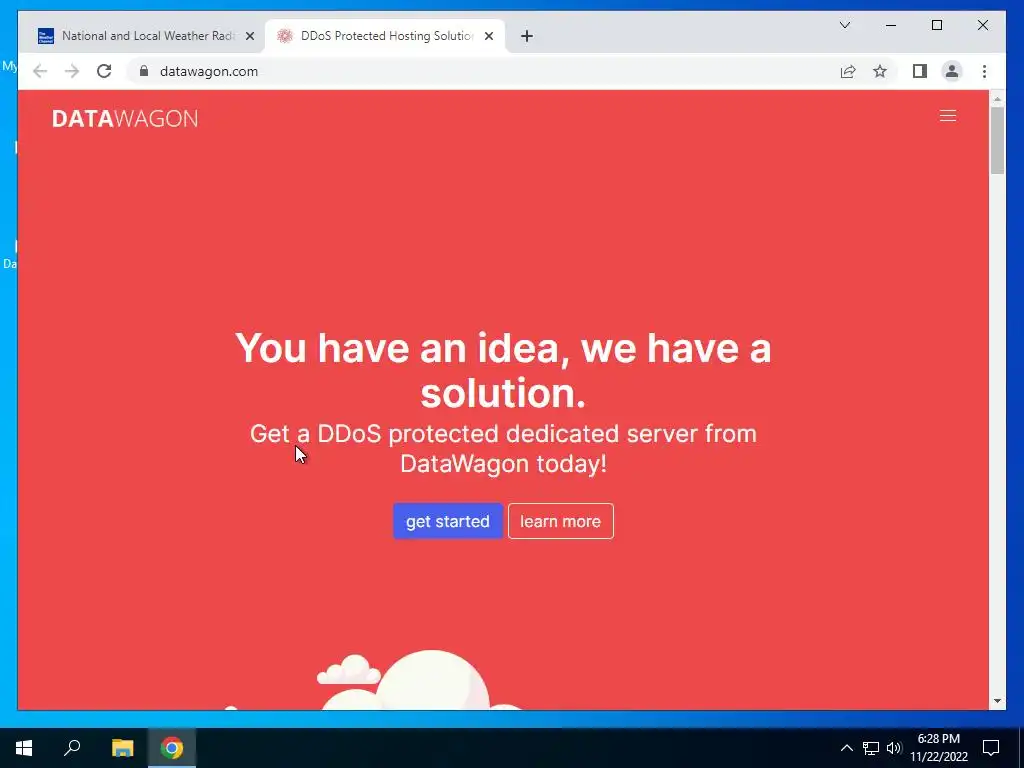
Task: Click Chrome icon in taskbar
Action: coord(172,748)
